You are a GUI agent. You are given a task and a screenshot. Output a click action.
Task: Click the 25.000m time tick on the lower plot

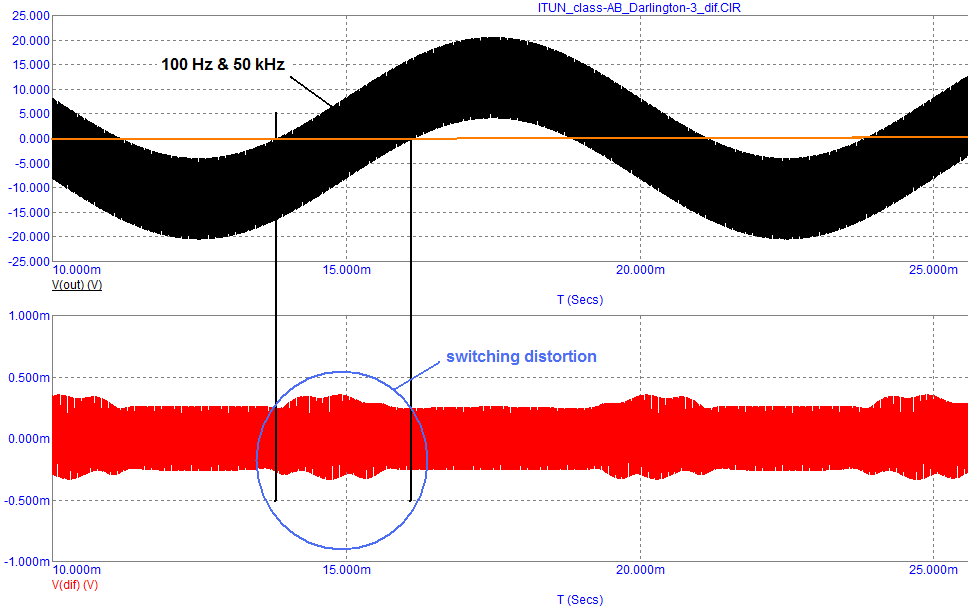[933, 570]
